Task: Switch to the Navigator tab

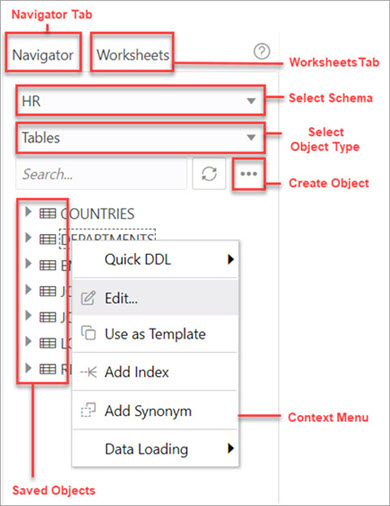Action: (x=43, y=55)
